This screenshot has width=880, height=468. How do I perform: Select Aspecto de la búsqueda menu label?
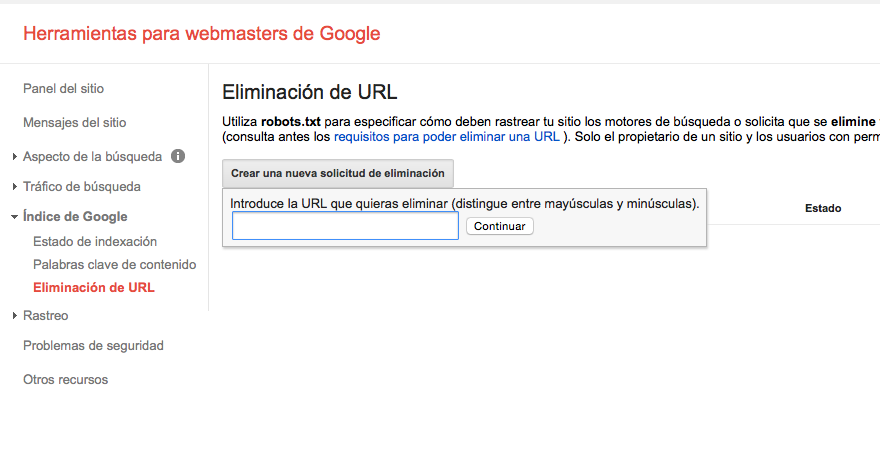93,157
